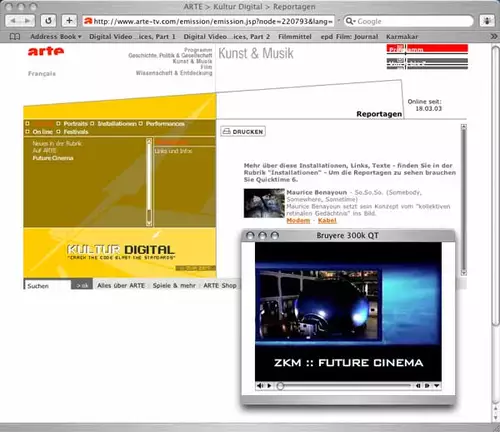Go forward with the browser forward arrow
The width and height of the screenshot is (500, 432).
pyautogui.click(x=28, y=21)
